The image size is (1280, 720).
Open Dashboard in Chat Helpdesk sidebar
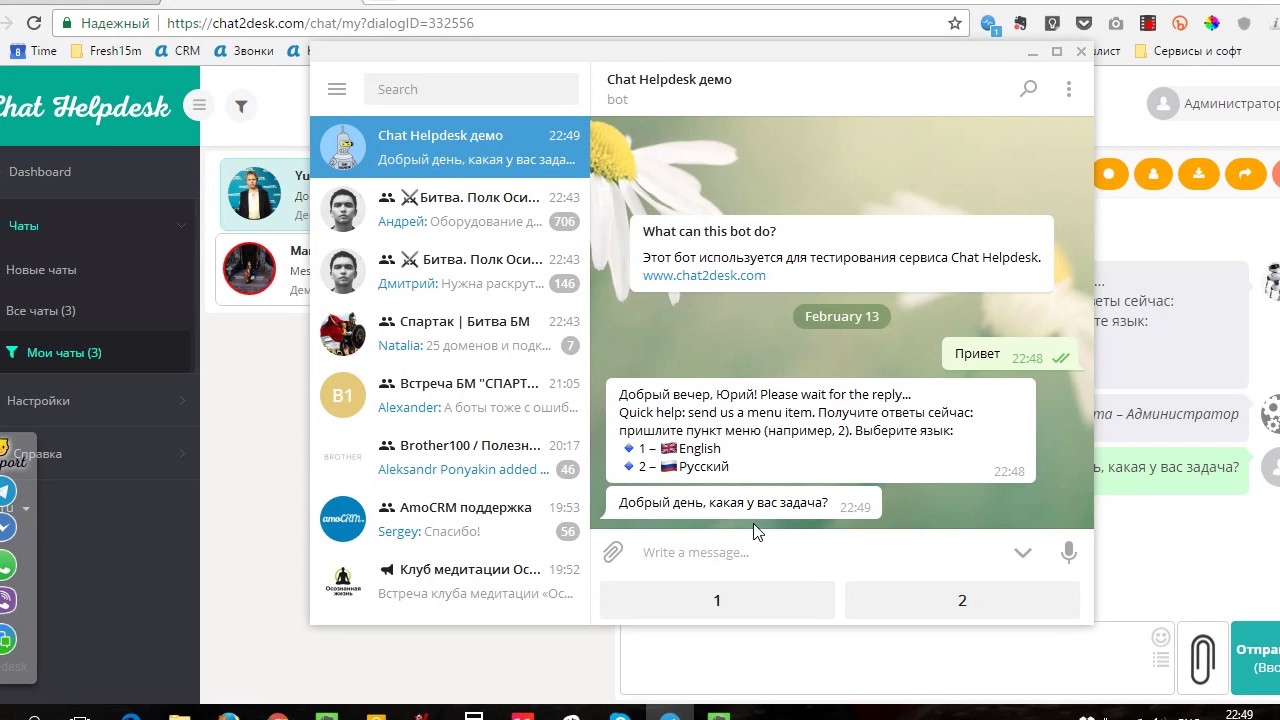pyautogui.click(x=40, y=172)
